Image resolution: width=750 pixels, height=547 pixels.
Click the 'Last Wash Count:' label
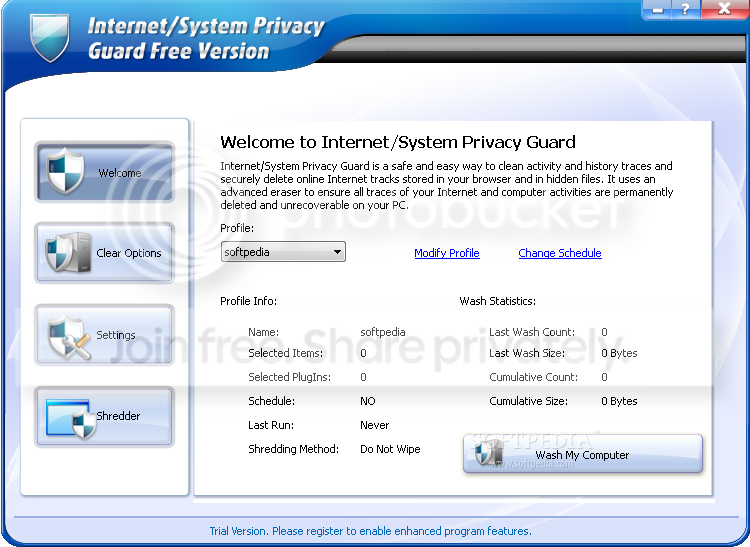click(532, 332)
